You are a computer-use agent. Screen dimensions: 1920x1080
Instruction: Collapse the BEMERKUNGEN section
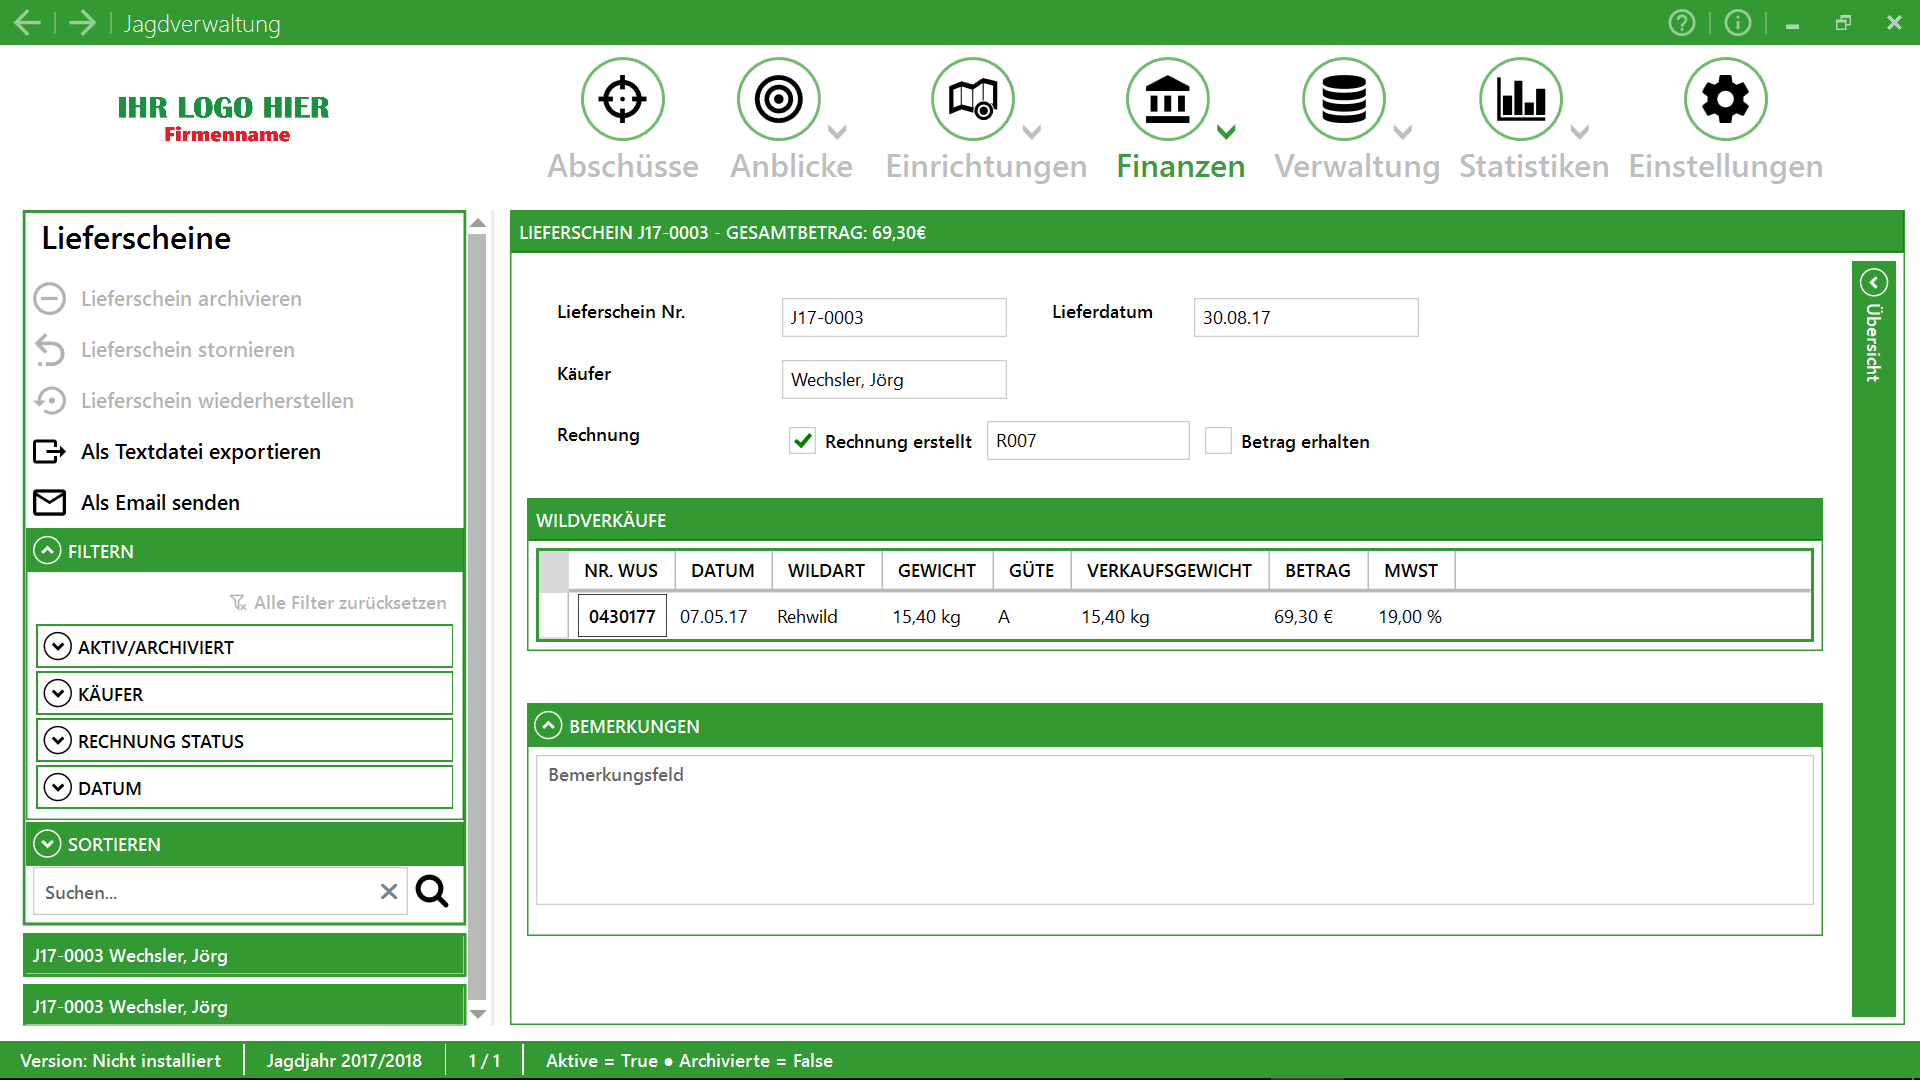pos(548,725)
